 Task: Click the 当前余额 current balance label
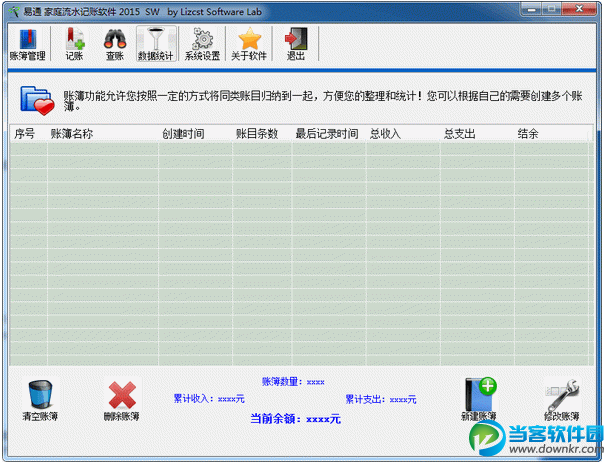click(x=296, y=419)
